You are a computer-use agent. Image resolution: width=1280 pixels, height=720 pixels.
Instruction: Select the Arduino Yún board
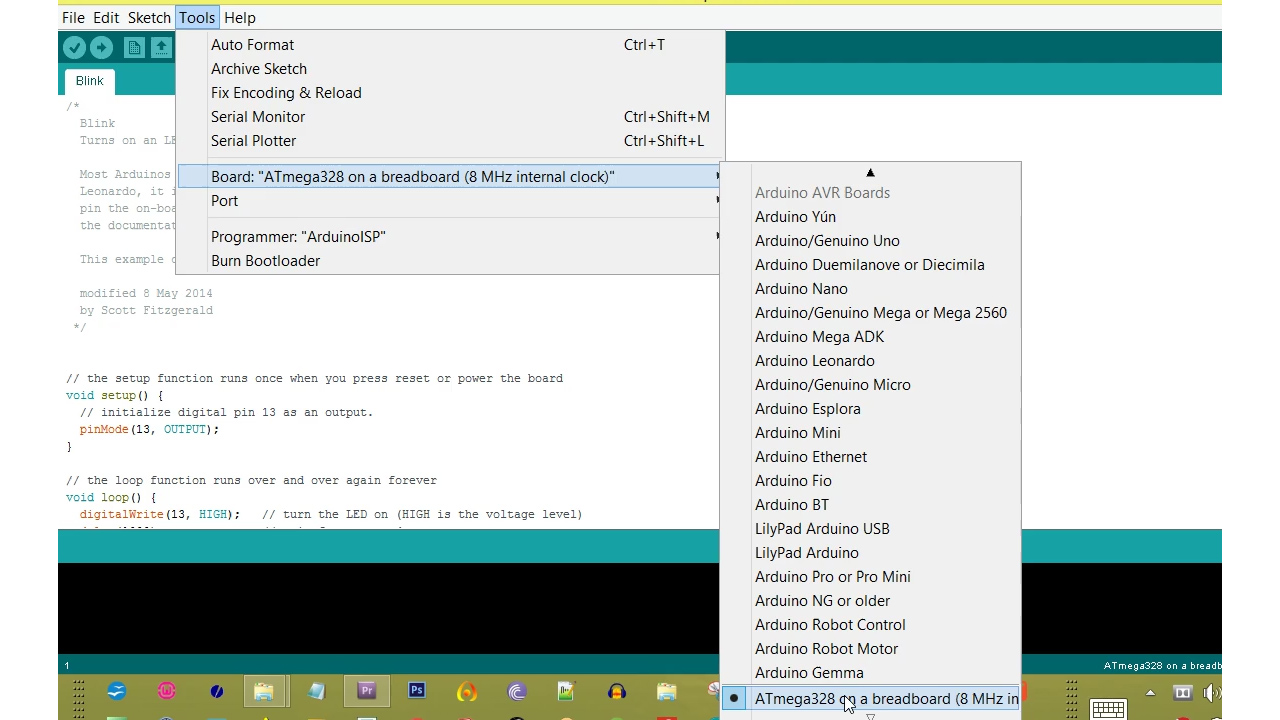(870, 217)
